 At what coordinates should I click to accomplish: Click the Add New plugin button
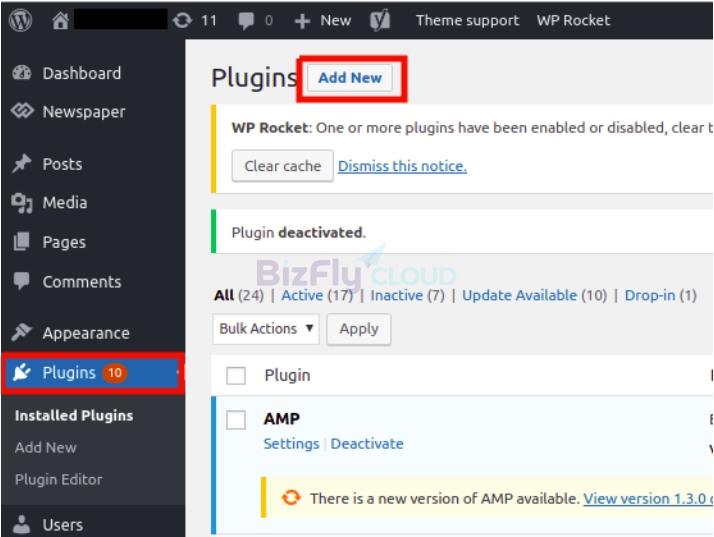[x=350, y=78]
